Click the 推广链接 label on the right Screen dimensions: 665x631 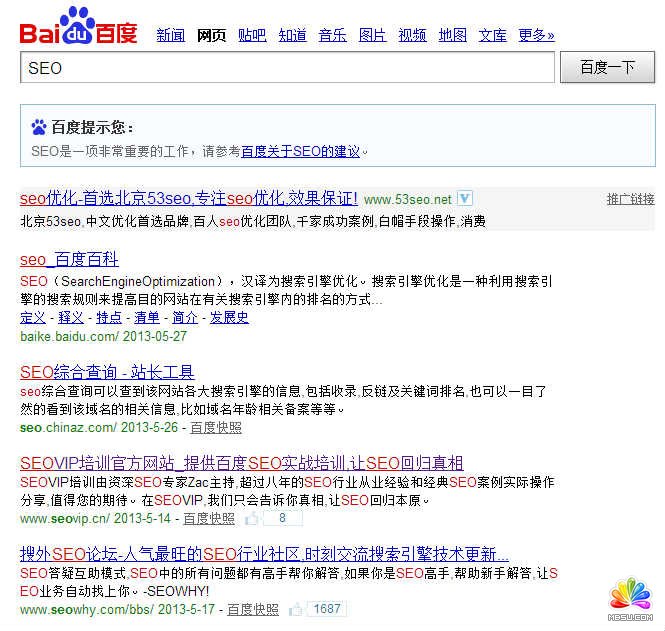(x=630, y=199)
